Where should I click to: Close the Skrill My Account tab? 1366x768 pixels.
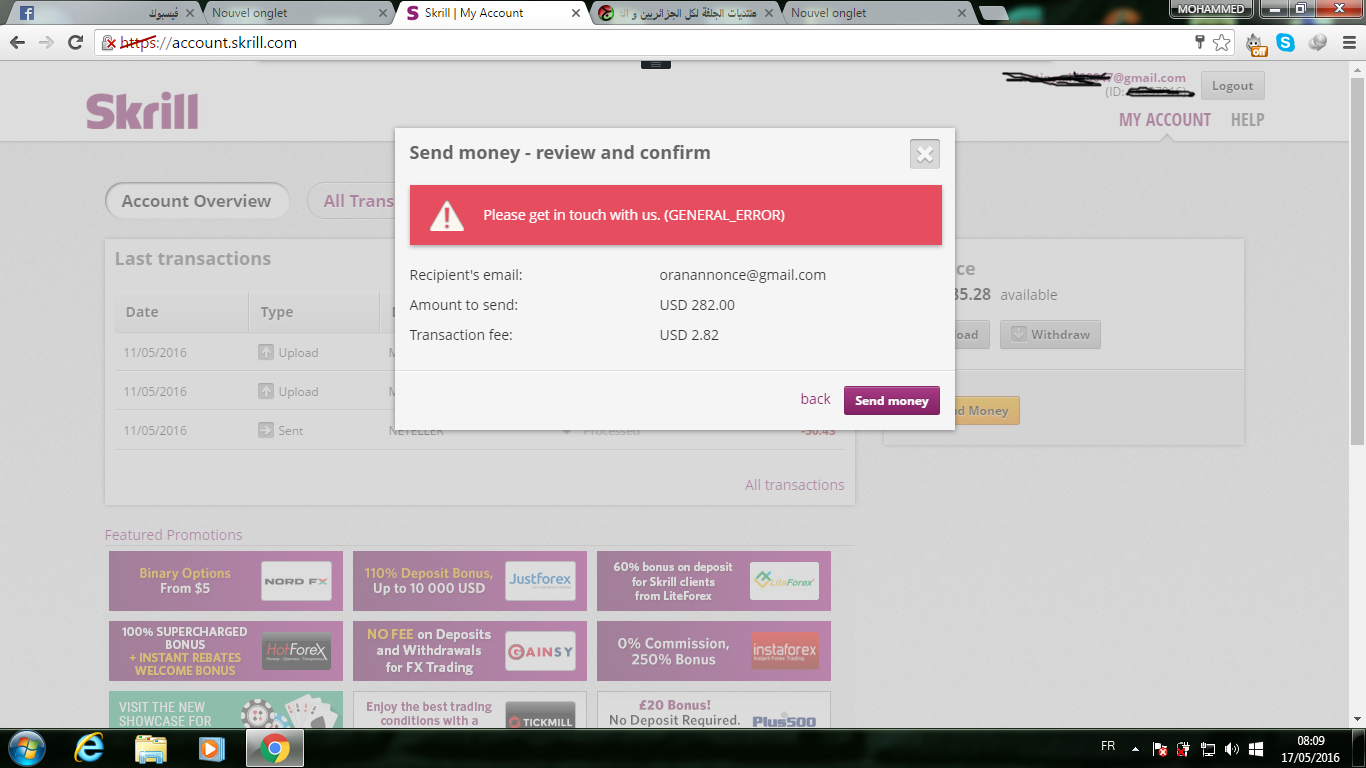pos(575,13)
